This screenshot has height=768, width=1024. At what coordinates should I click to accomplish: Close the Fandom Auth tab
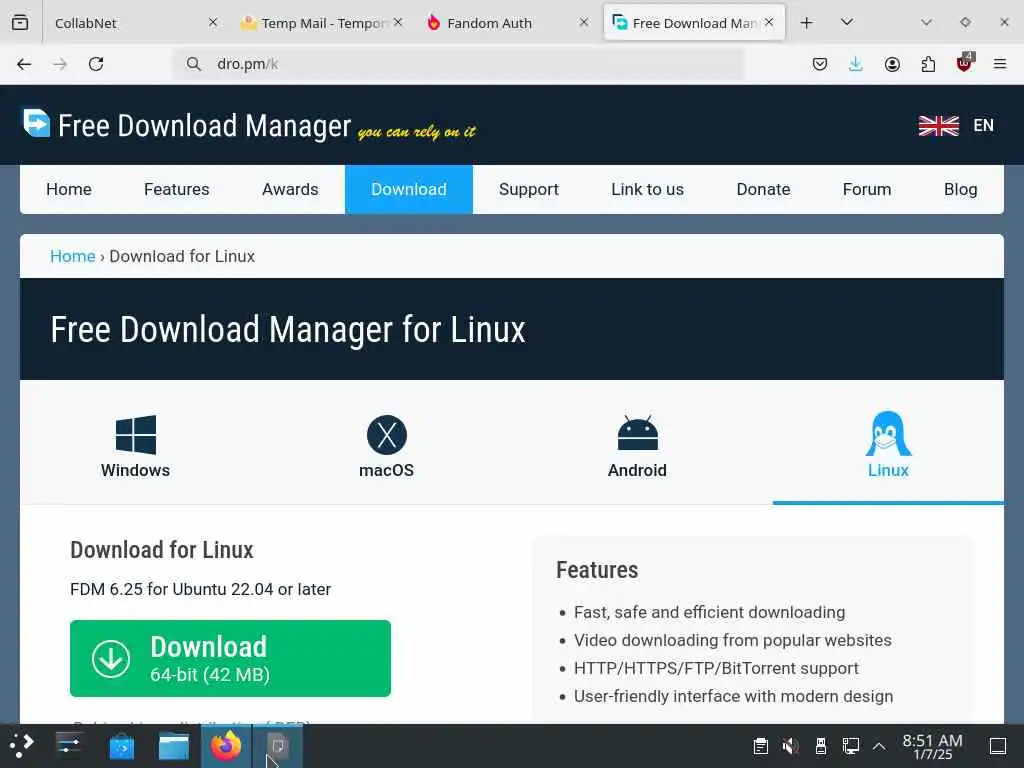click(584, 22)
